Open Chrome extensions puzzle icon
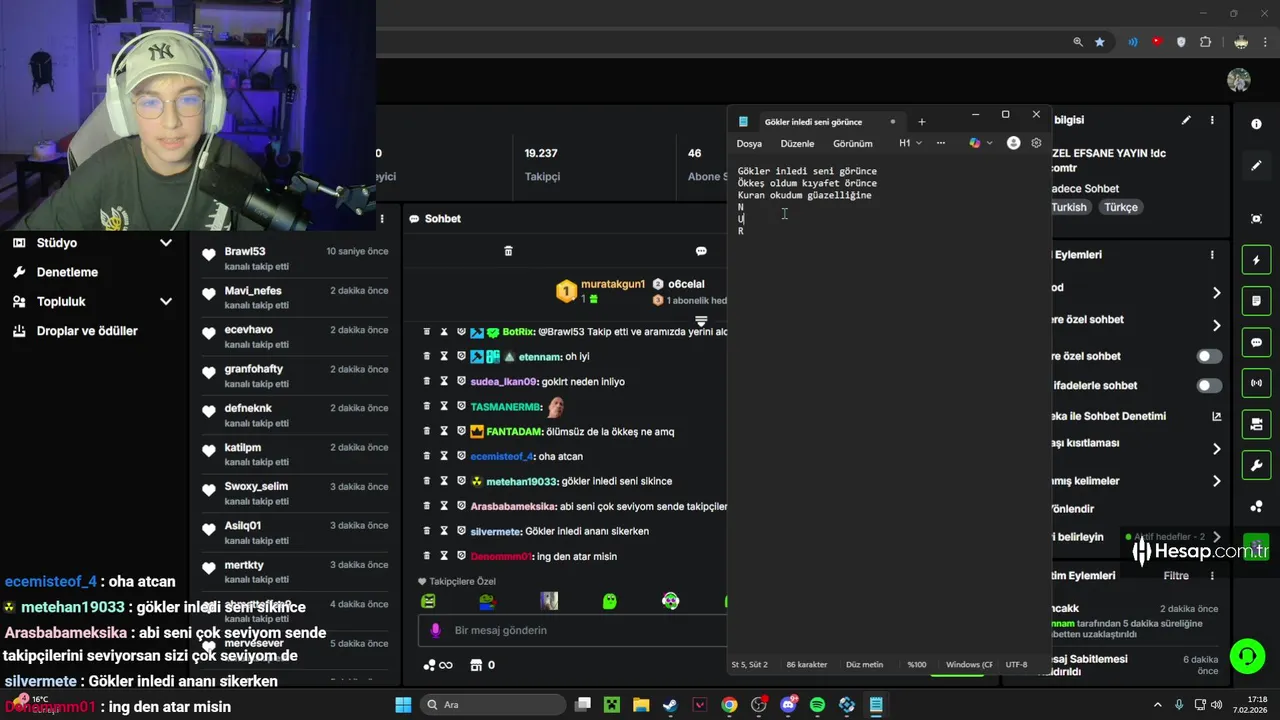 (1205, 42)
